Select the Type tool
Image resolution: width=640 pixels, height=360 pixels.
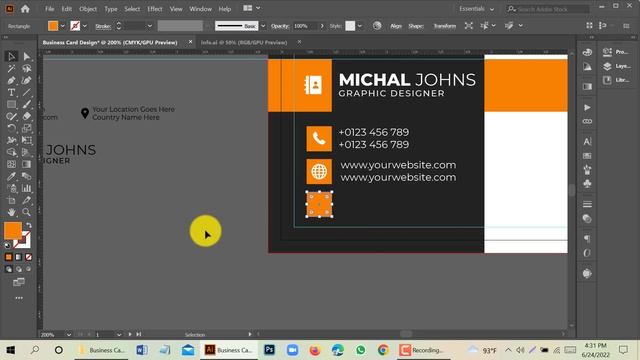tap(11, 92)
